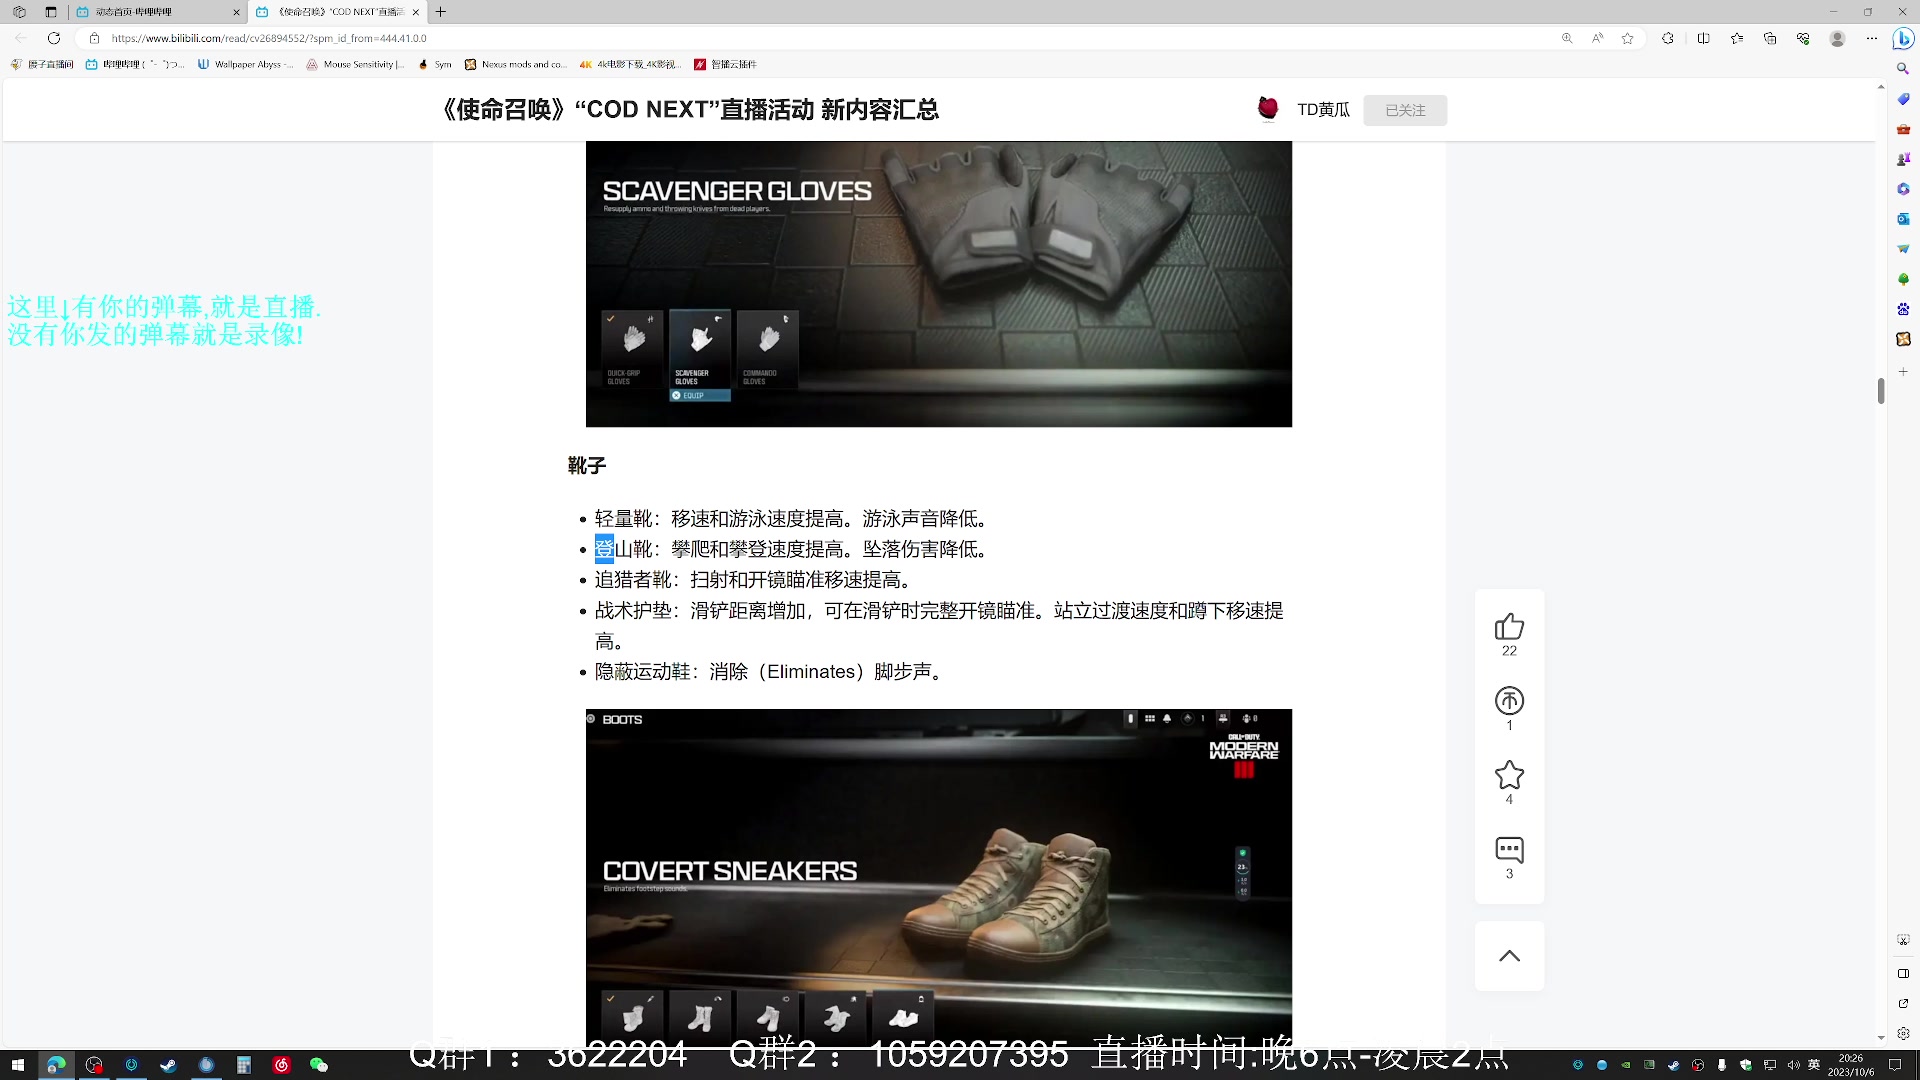
Task: Open the workspaces icon in the title bar
Action: [19, 12]
